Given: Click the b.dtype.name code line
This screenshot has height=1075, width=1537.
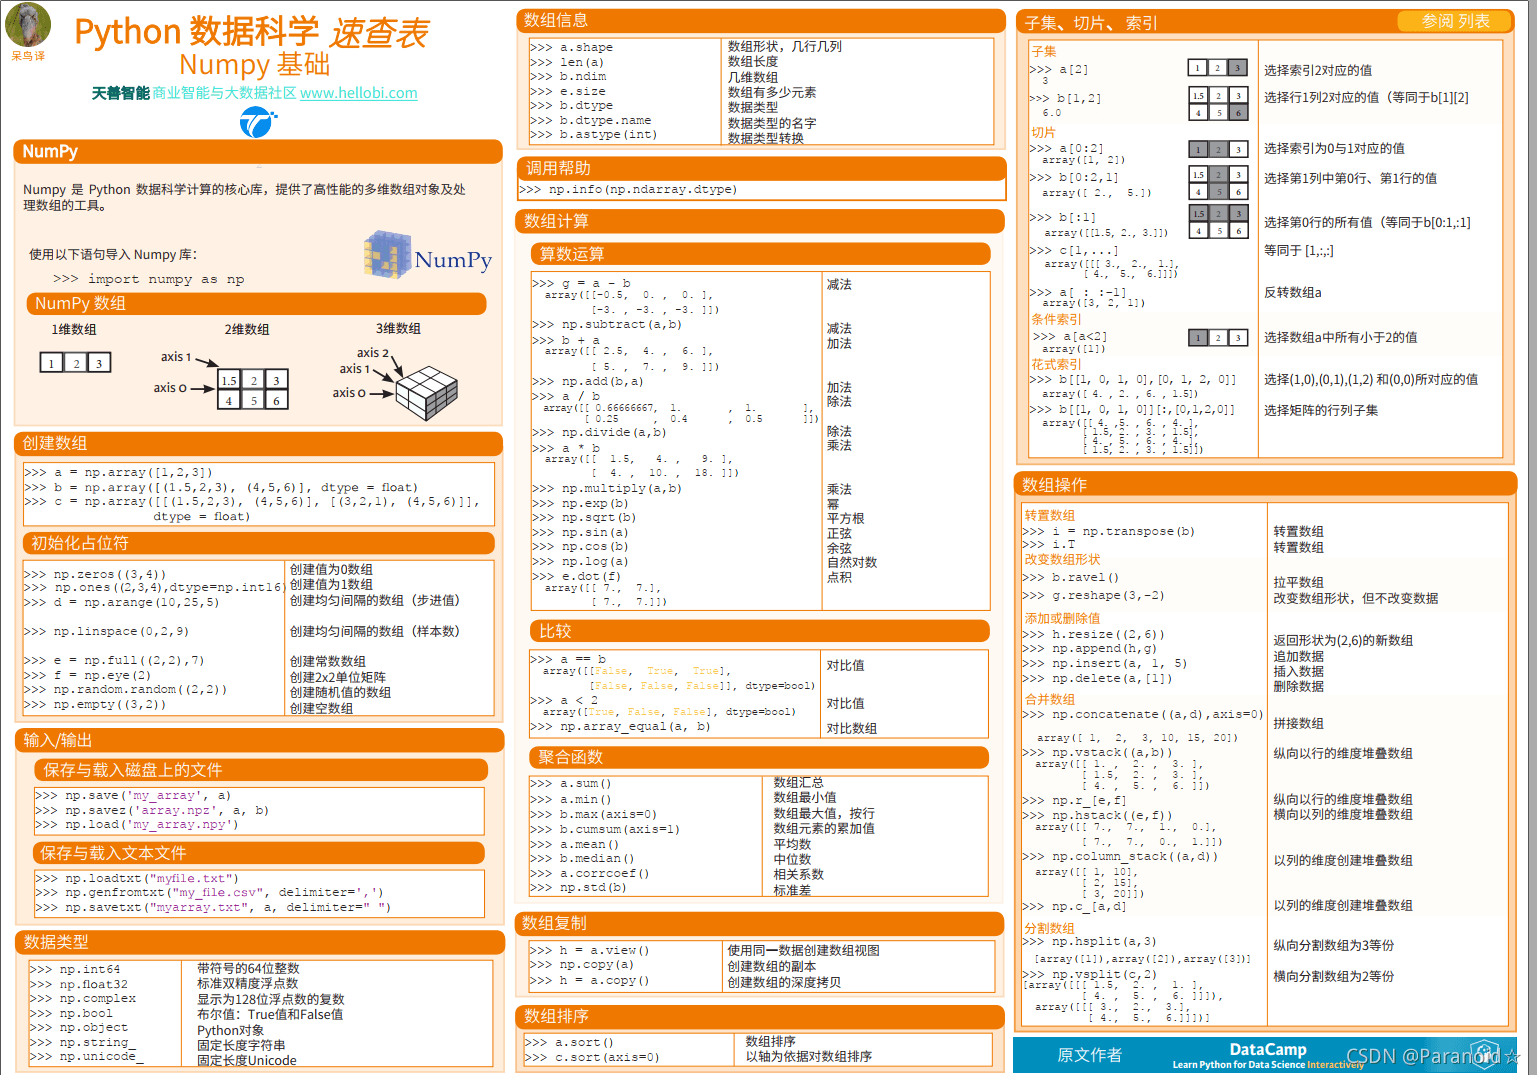Looking at the screenshot, I should click(x=591, y=120).
